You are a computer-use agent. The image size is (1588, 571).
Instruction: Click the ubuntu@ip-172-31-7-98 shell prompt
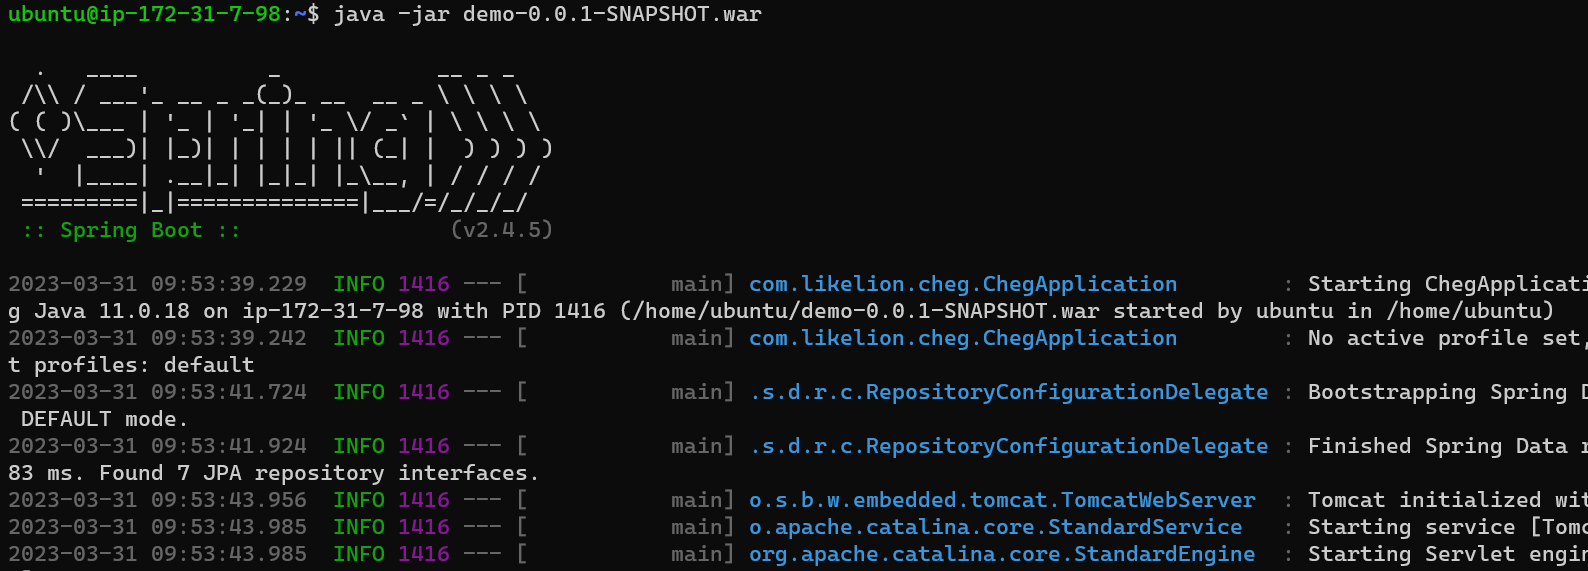point(164,15)
